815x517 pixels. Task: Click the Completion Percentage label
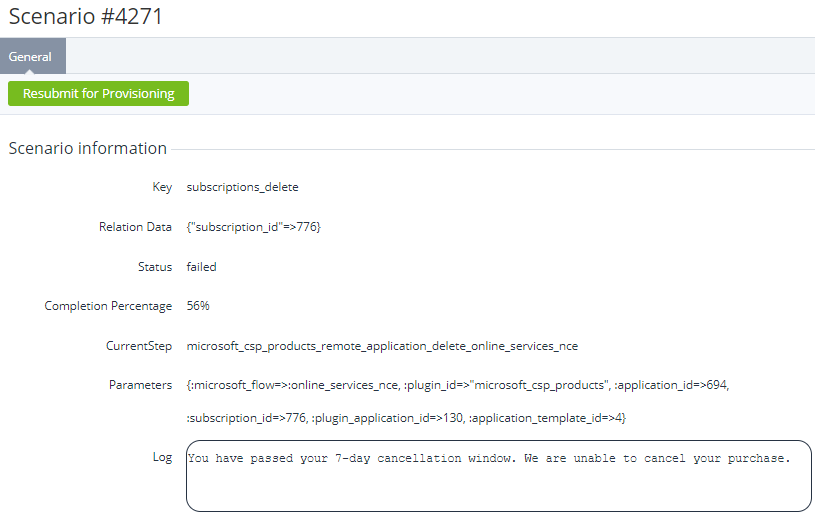pos(108,306)
